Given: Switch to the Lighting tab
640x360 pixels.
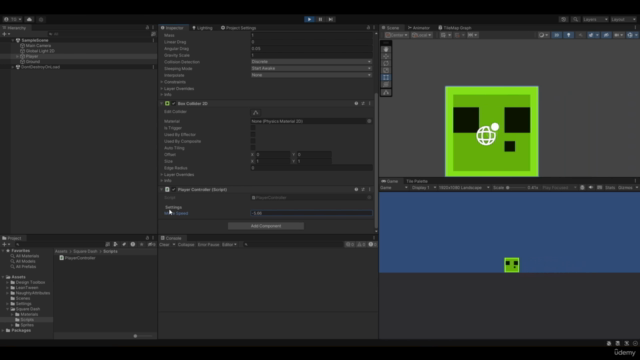Looking at the screenshot, I should point(202,28).
